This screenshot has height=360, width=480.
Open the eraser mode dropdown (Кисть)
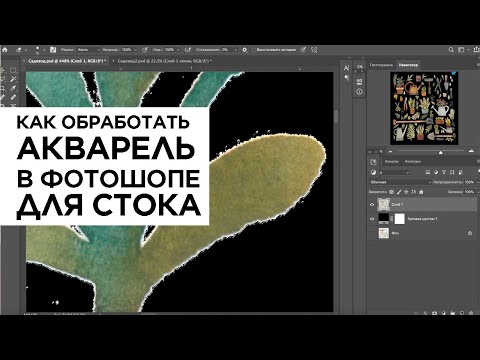[x=88, y=50]
